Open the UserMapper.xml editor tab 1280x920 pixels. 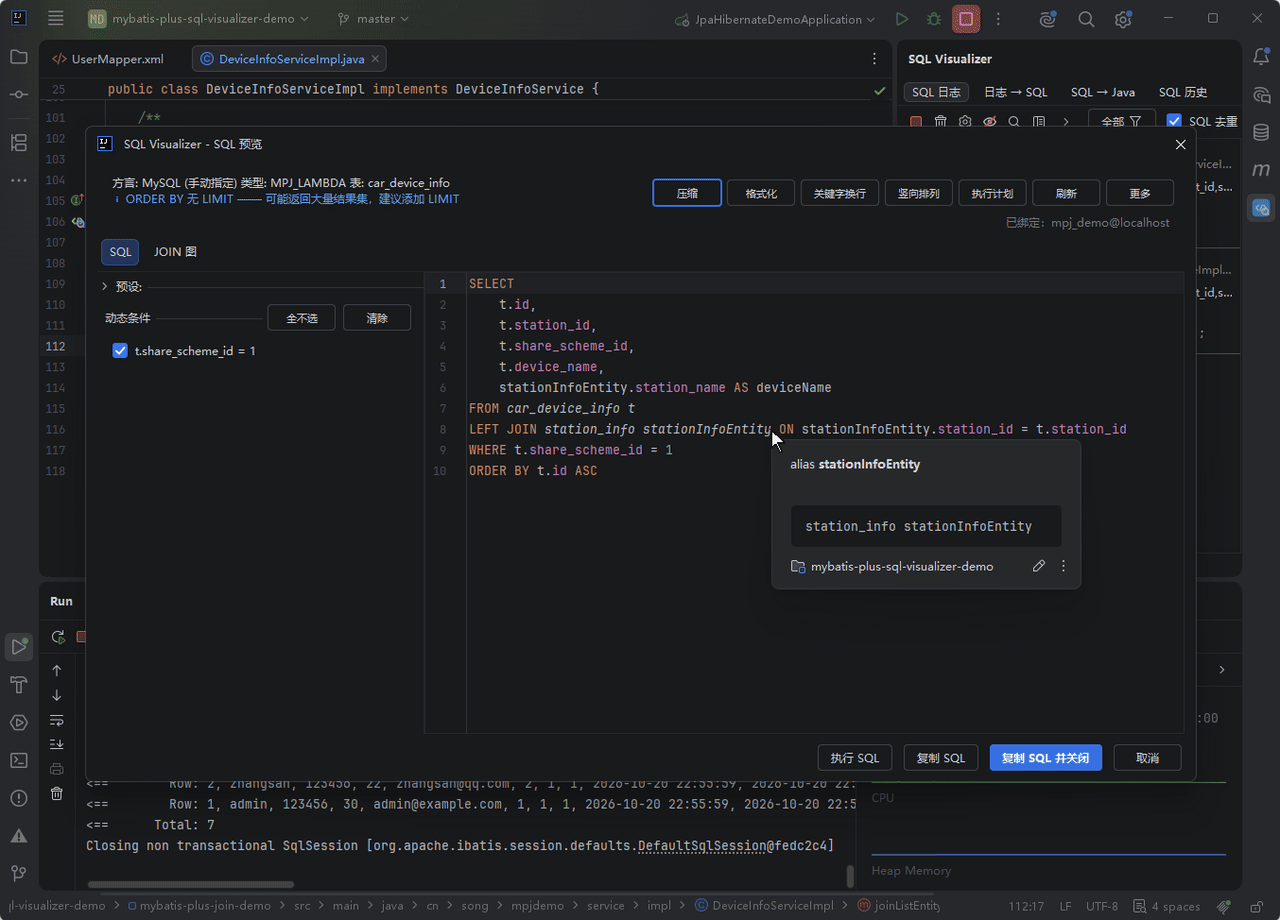tap(108, 59)
